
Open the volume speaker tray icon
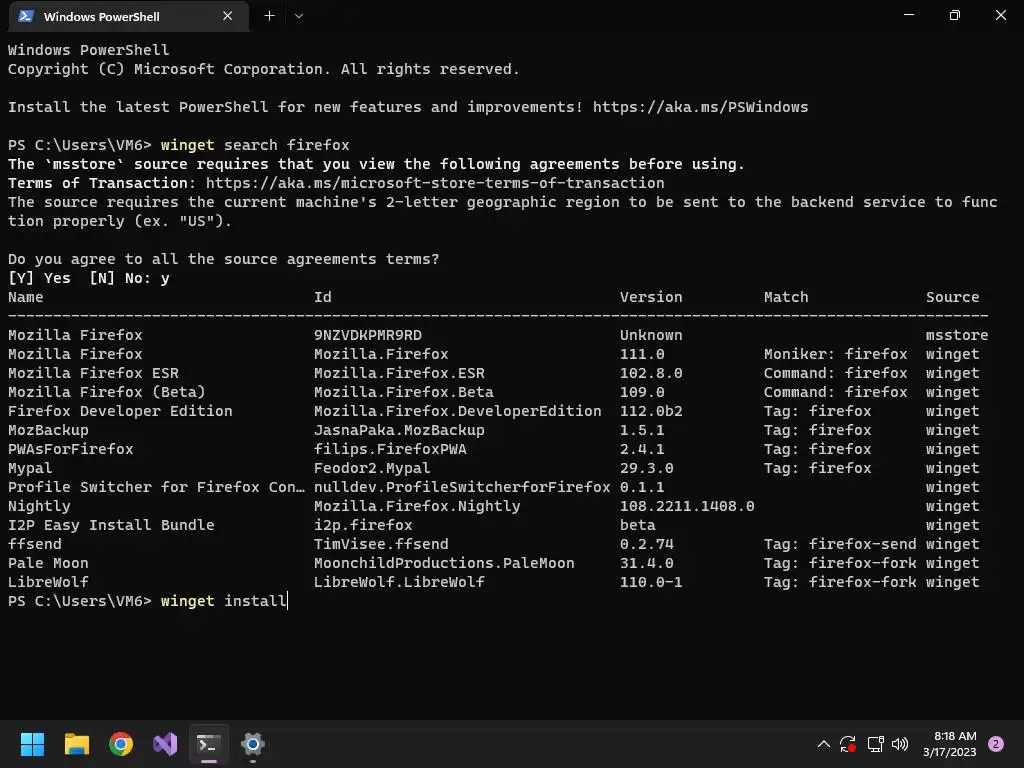click(900, 744)
